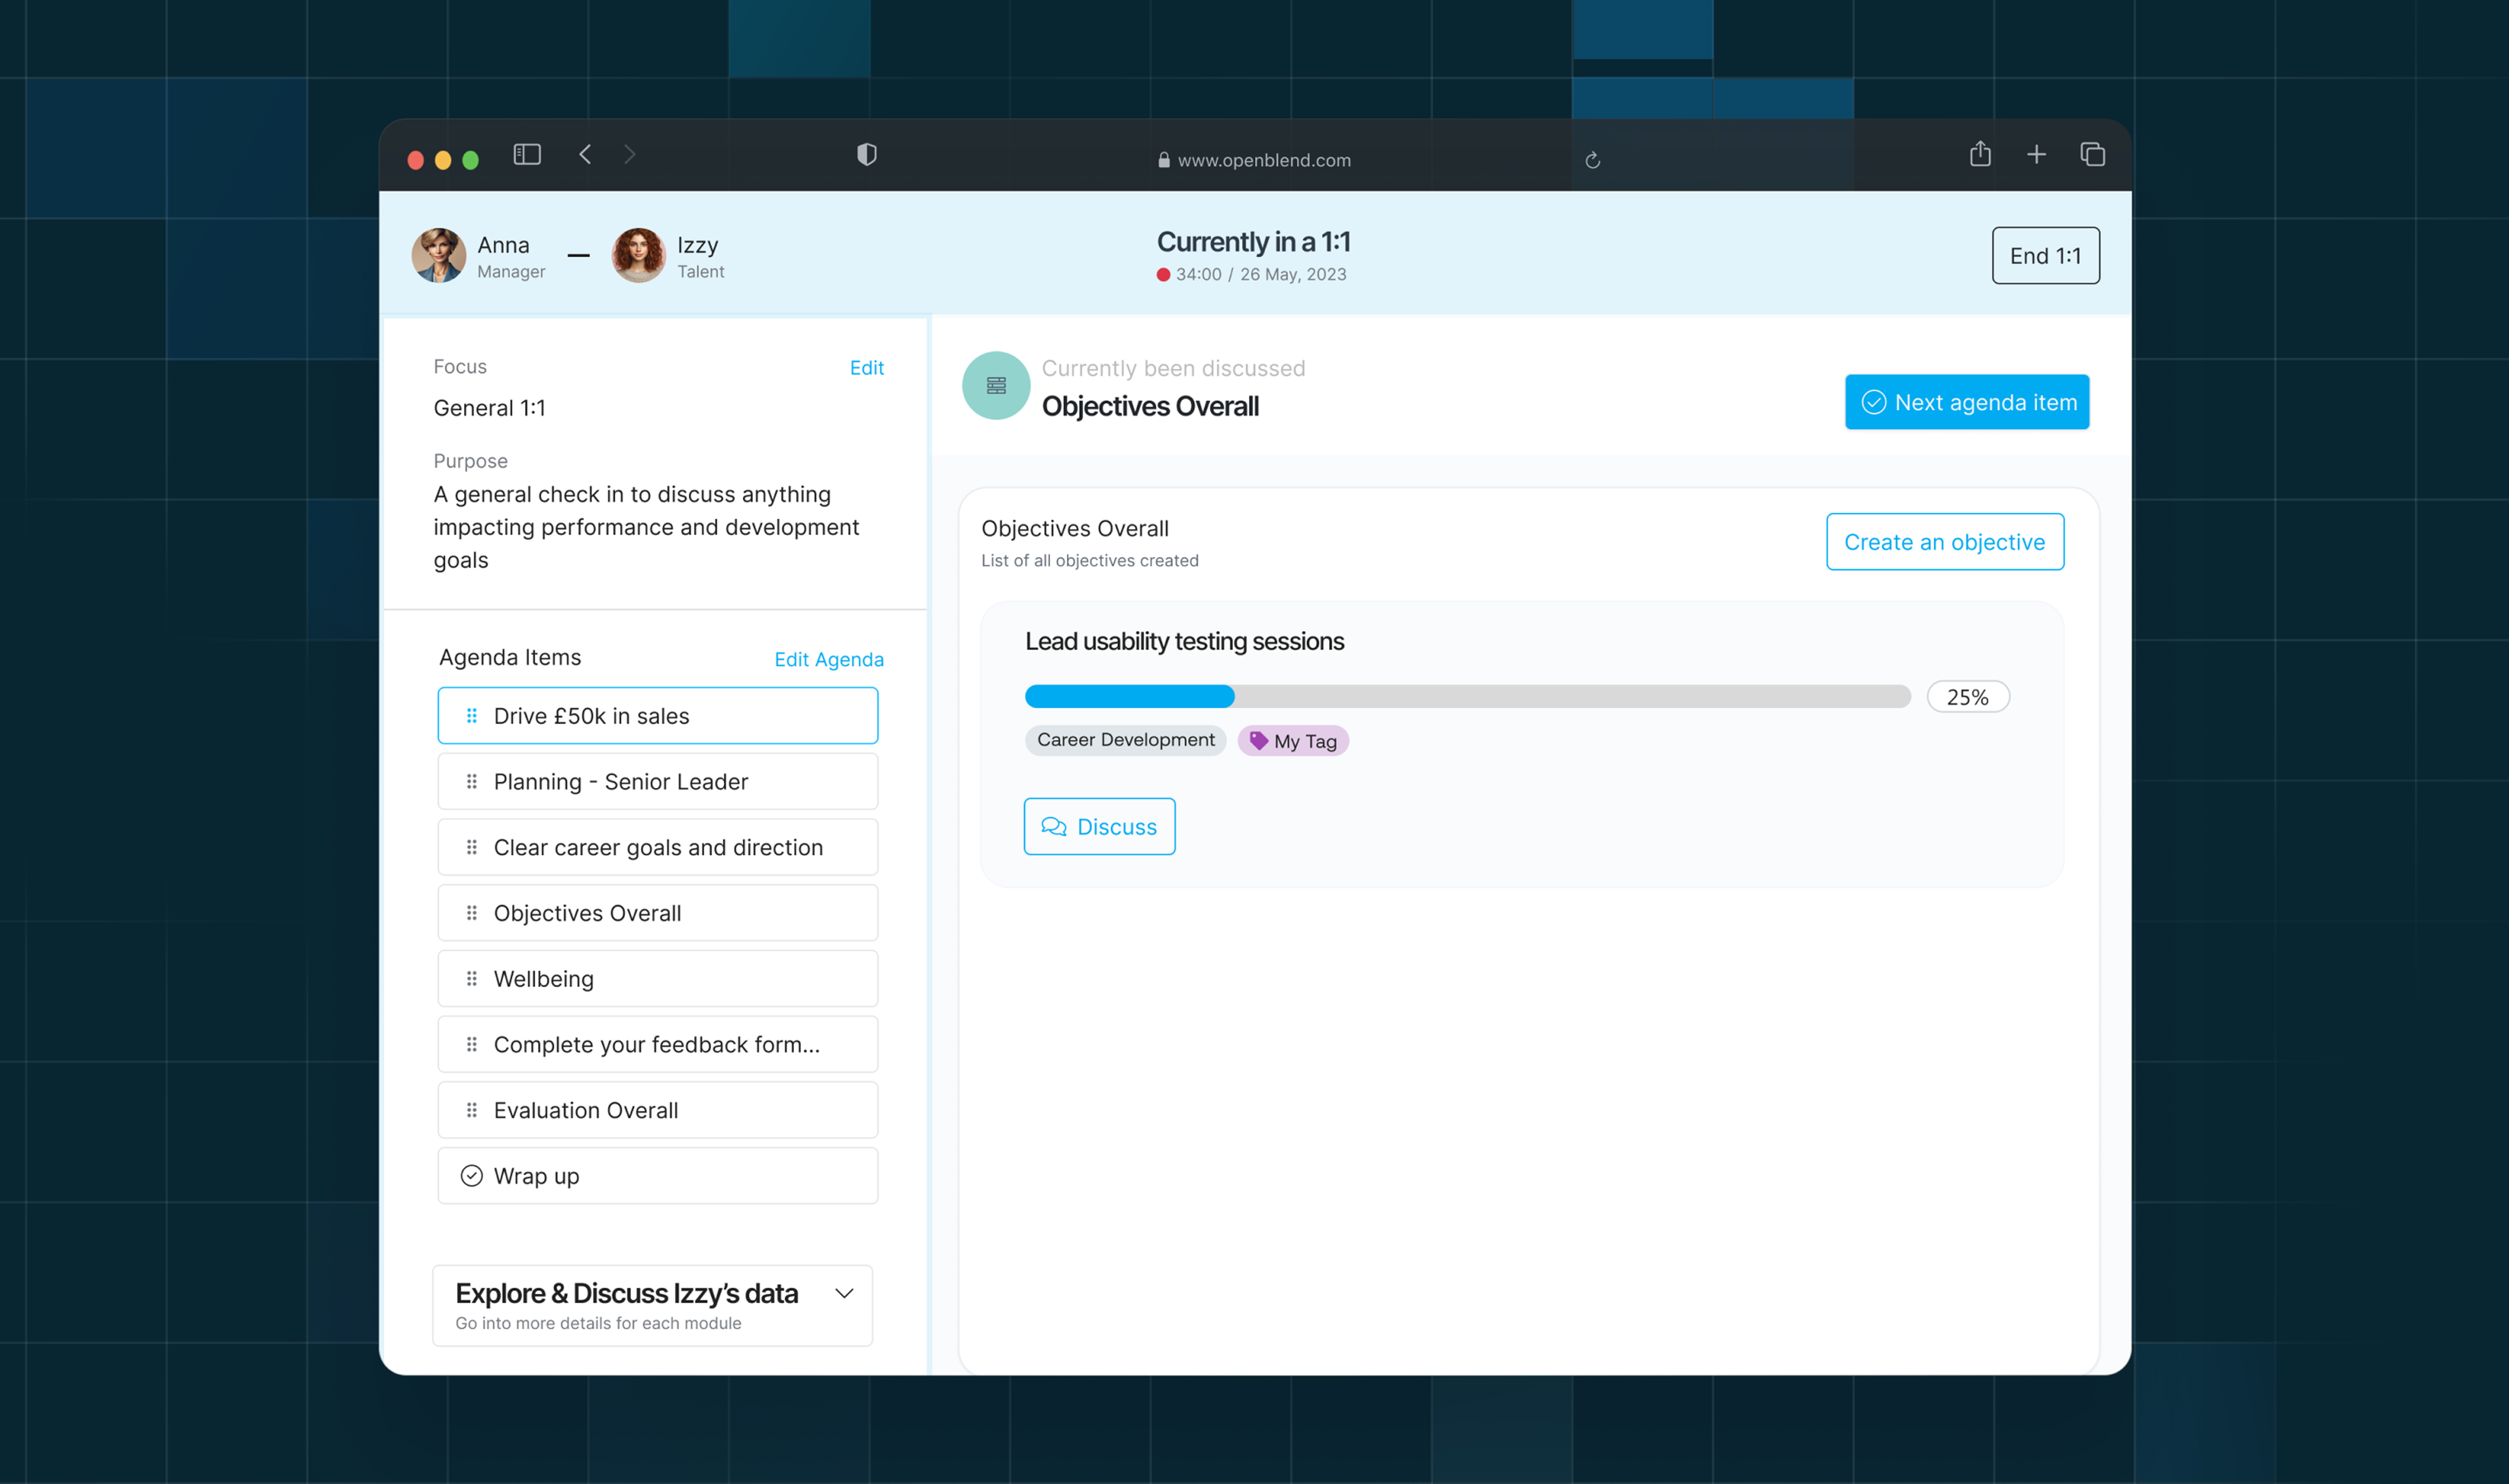Click the browser back arrow
The image size is (2509, 1484).
586,154
